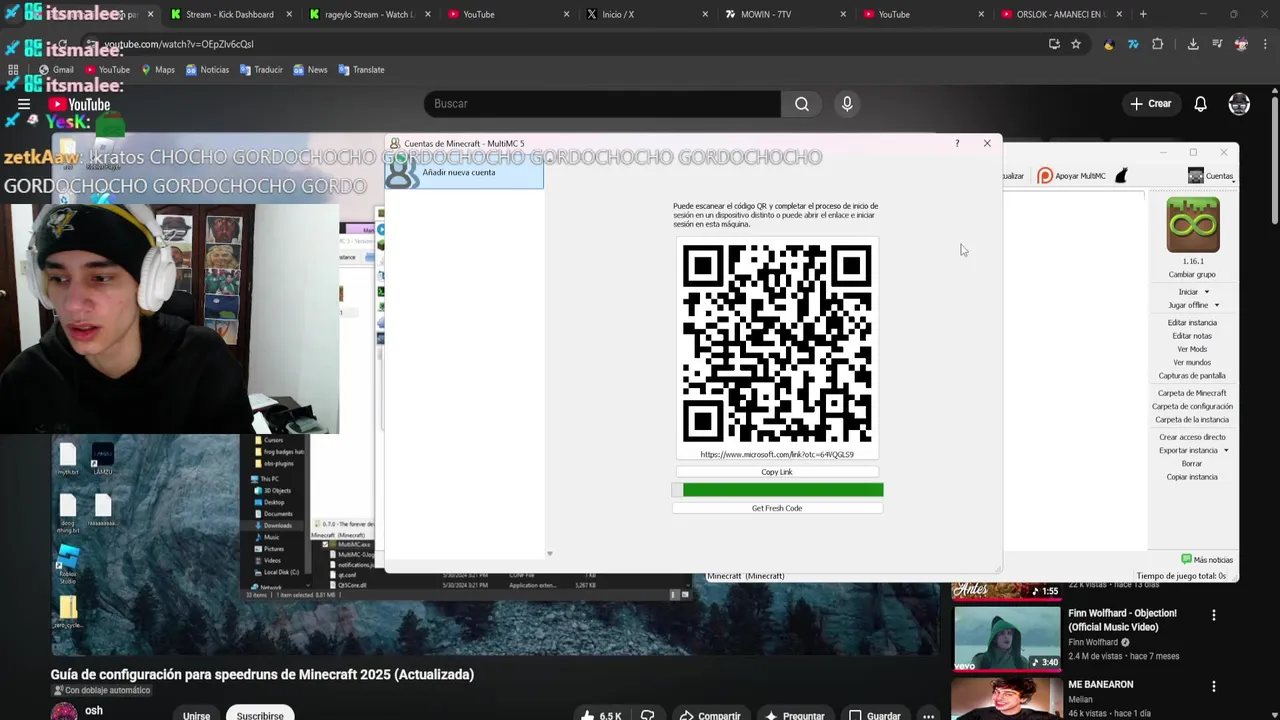The image size is (1280, 720).
Task: Open the browser install app icon
Action: (x=1054, y=44)
